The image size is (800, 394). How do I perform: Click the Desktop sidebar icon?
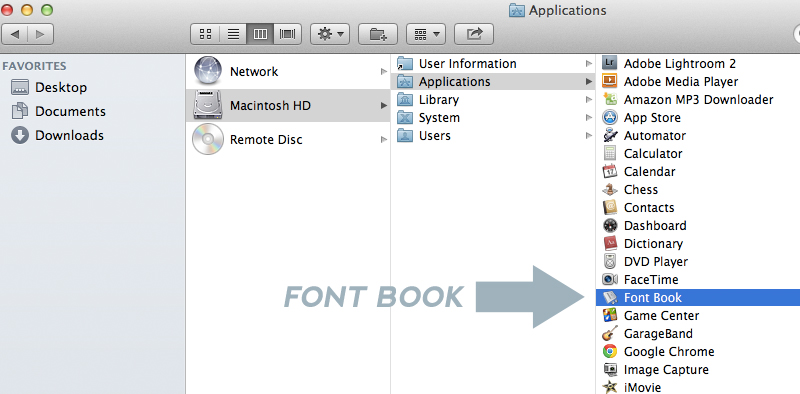20,87
